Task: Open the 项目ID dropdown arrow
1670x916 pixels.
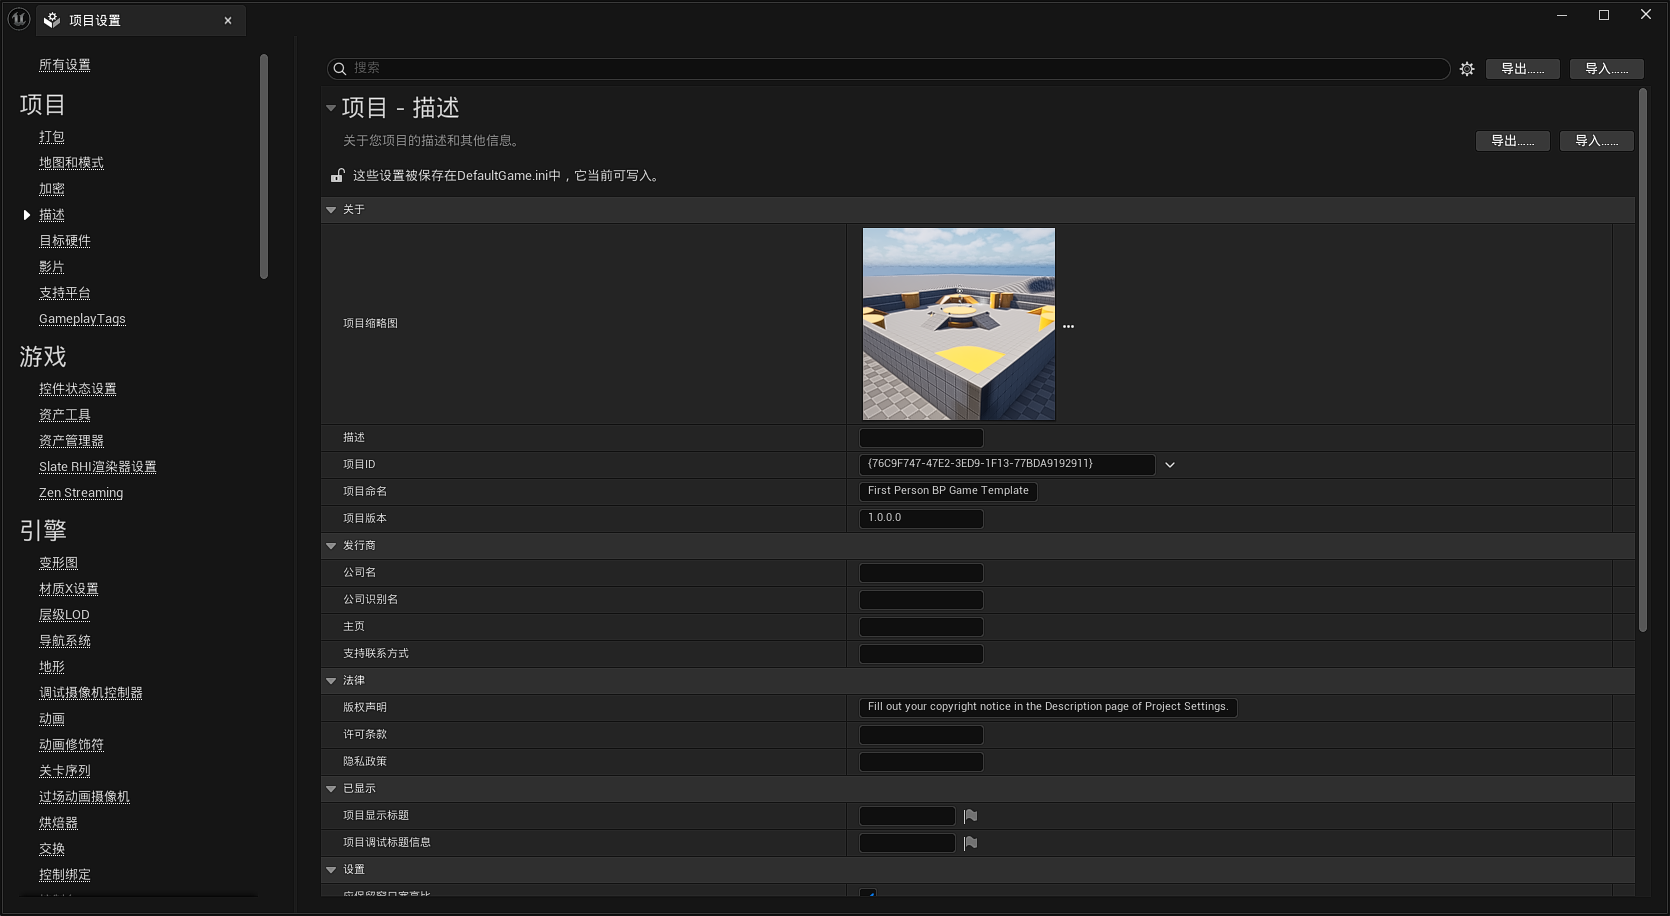Action: (x=1170, y=465)
